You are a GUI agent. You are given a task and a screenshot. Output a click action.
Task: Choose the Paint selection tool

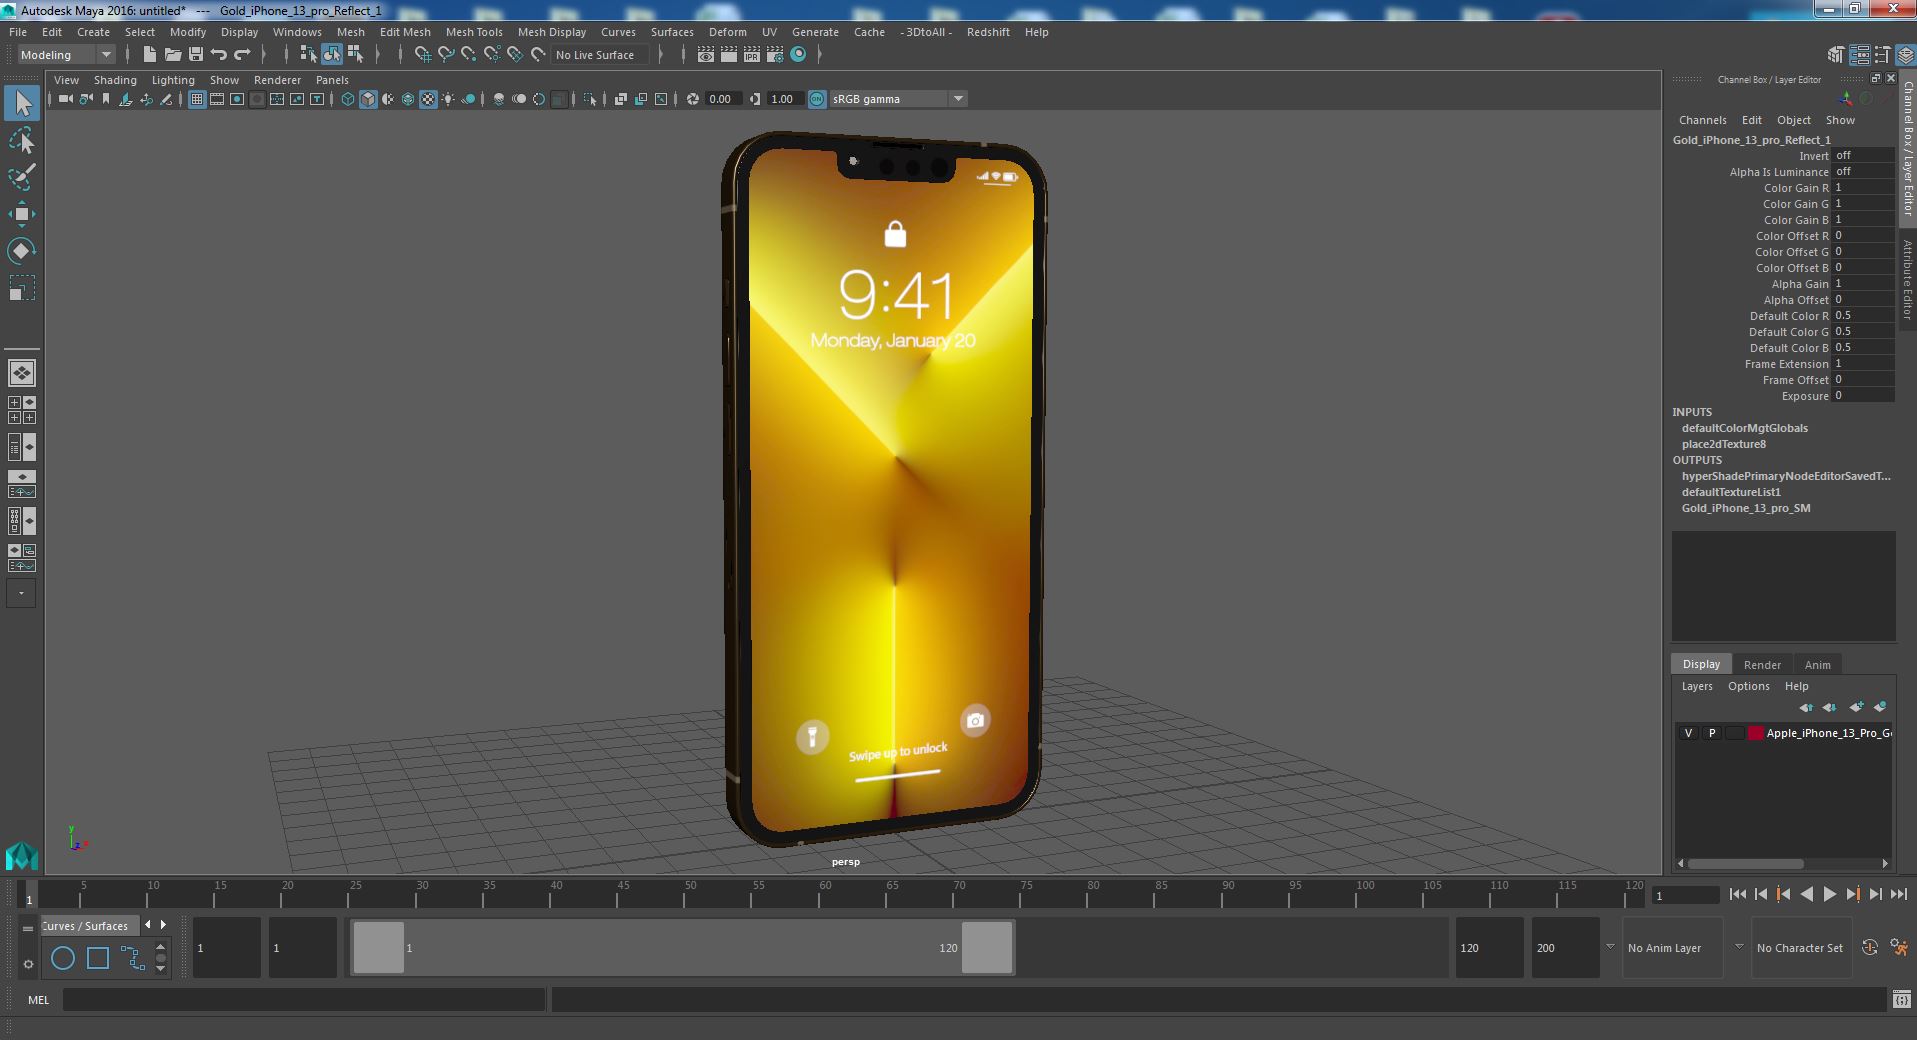22,177
